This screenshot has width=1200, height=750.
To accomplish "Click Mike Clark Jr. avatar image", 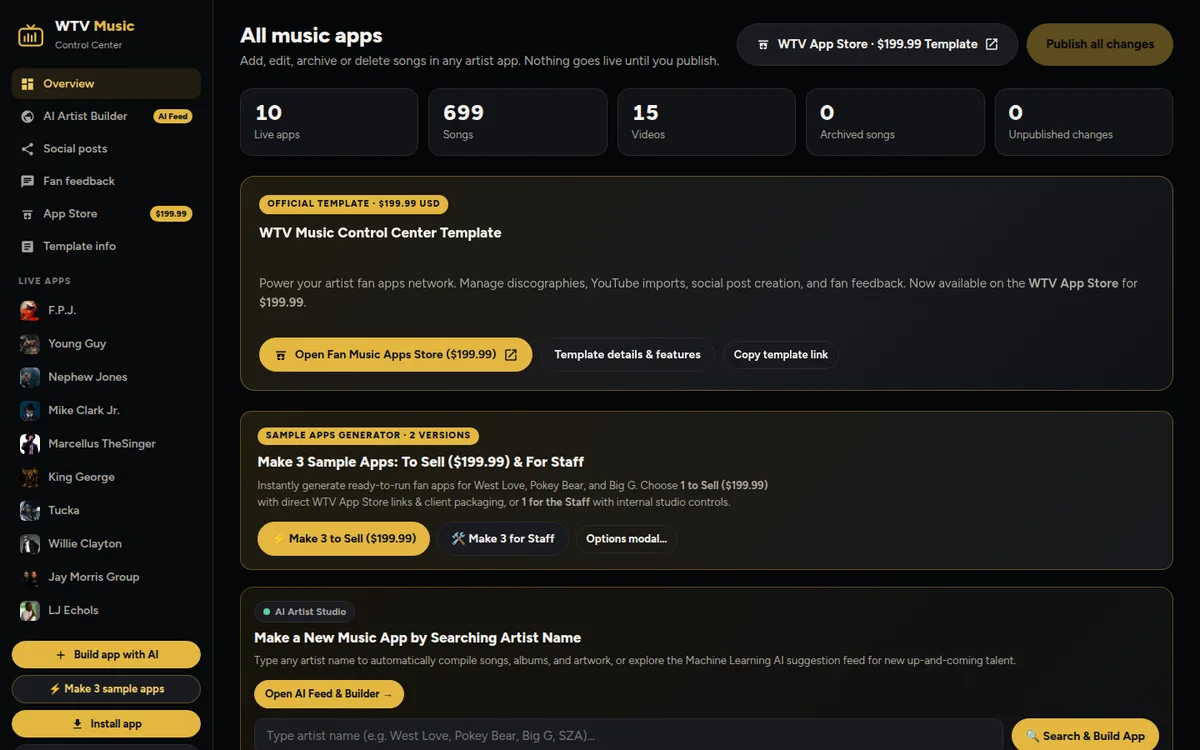I will point(30,411).
